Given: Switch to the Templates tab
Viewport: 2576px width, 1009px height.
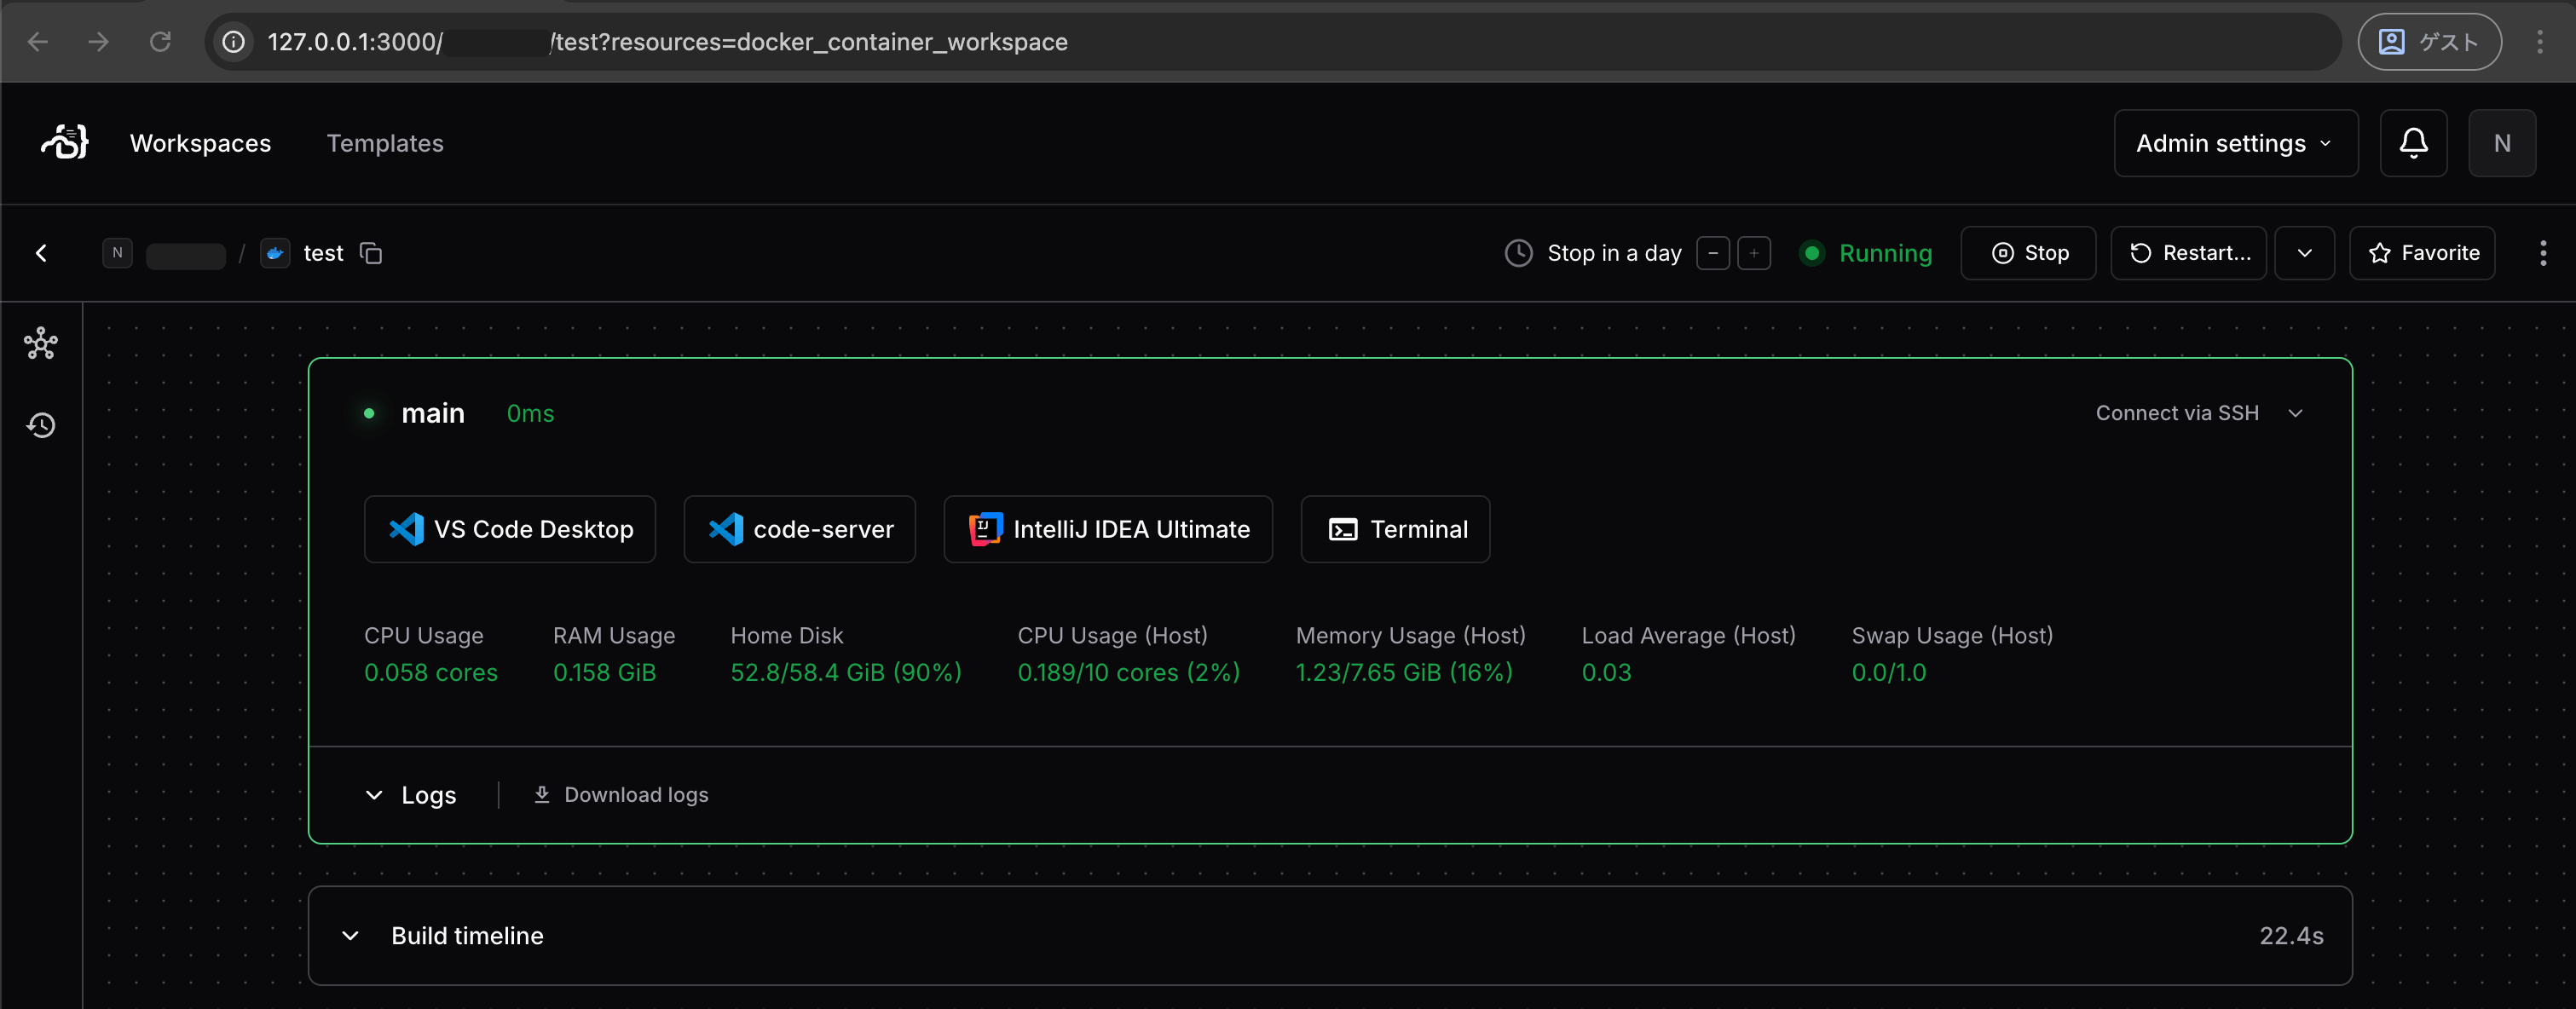Looking at the screenshot, I should pos(385,143).
